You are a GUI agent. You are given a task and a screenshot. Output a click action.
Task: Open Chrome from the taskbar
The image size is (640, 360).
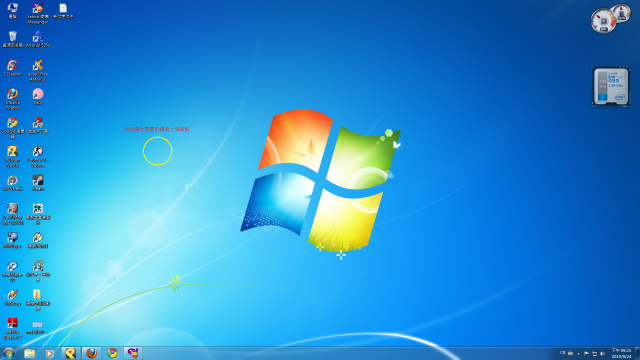112,353
